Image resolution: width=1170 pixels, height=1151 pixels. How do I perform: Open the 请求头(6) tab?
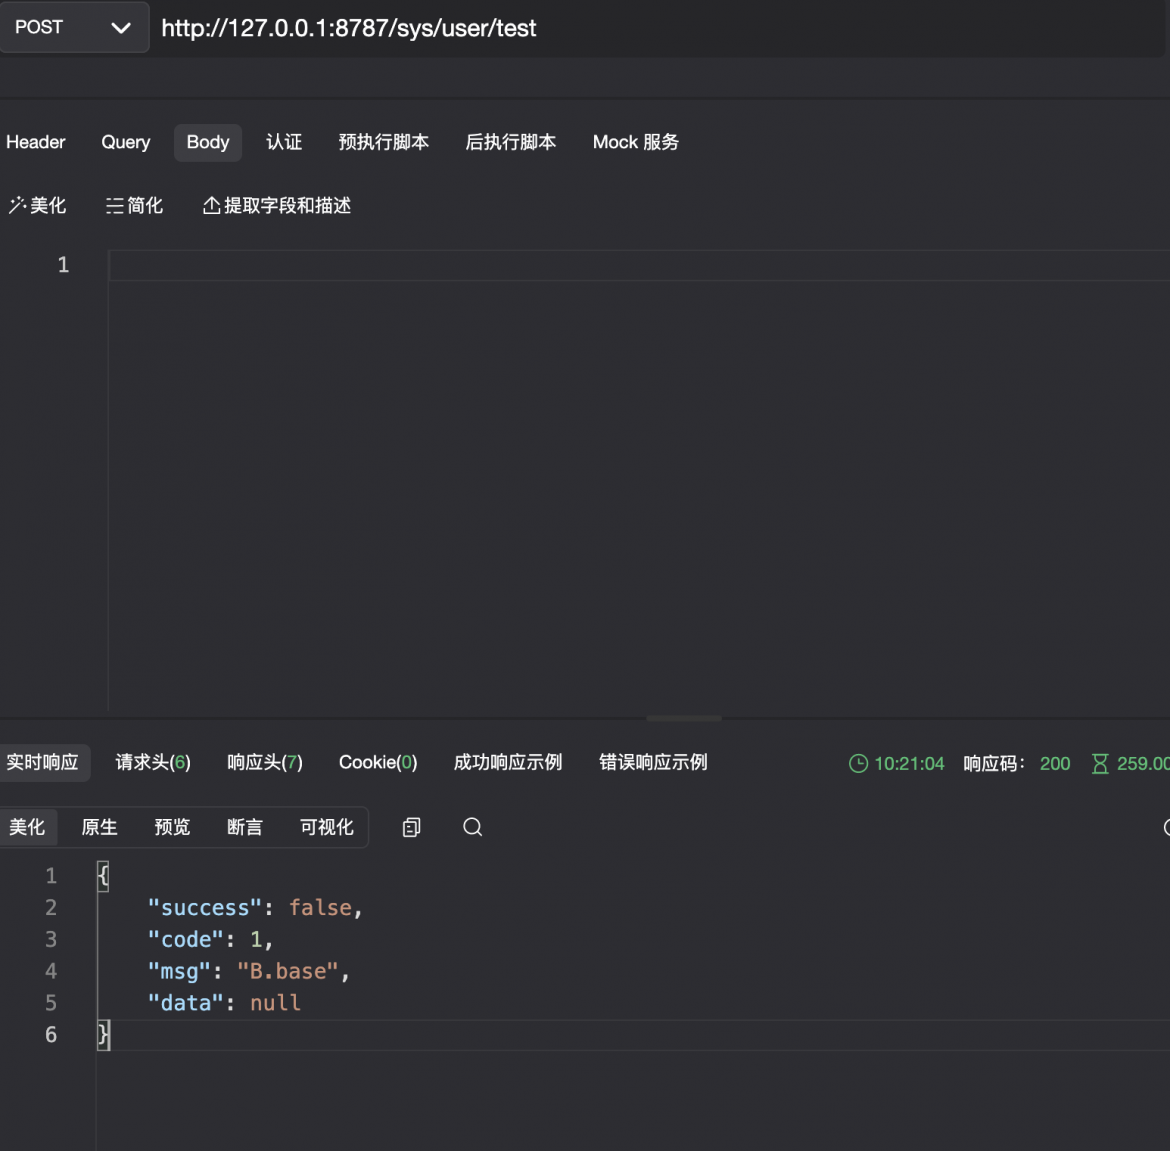pyautogui.click(x=153, y=763)
